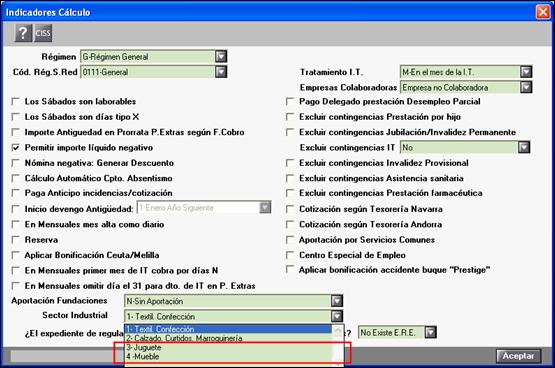Click the M-En el mes de la I.T. field
Screen dimensions: 555x368
tap(460, 72)
